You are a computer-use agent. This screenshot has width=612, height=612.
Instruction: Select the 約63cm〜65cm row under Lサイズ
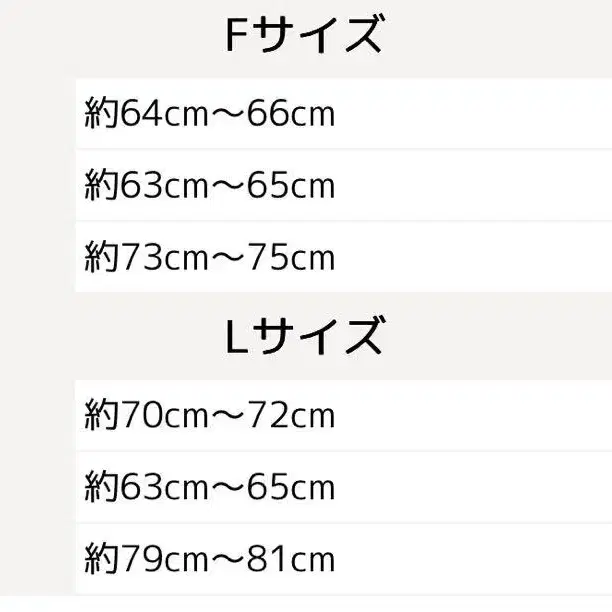(342, 487)
